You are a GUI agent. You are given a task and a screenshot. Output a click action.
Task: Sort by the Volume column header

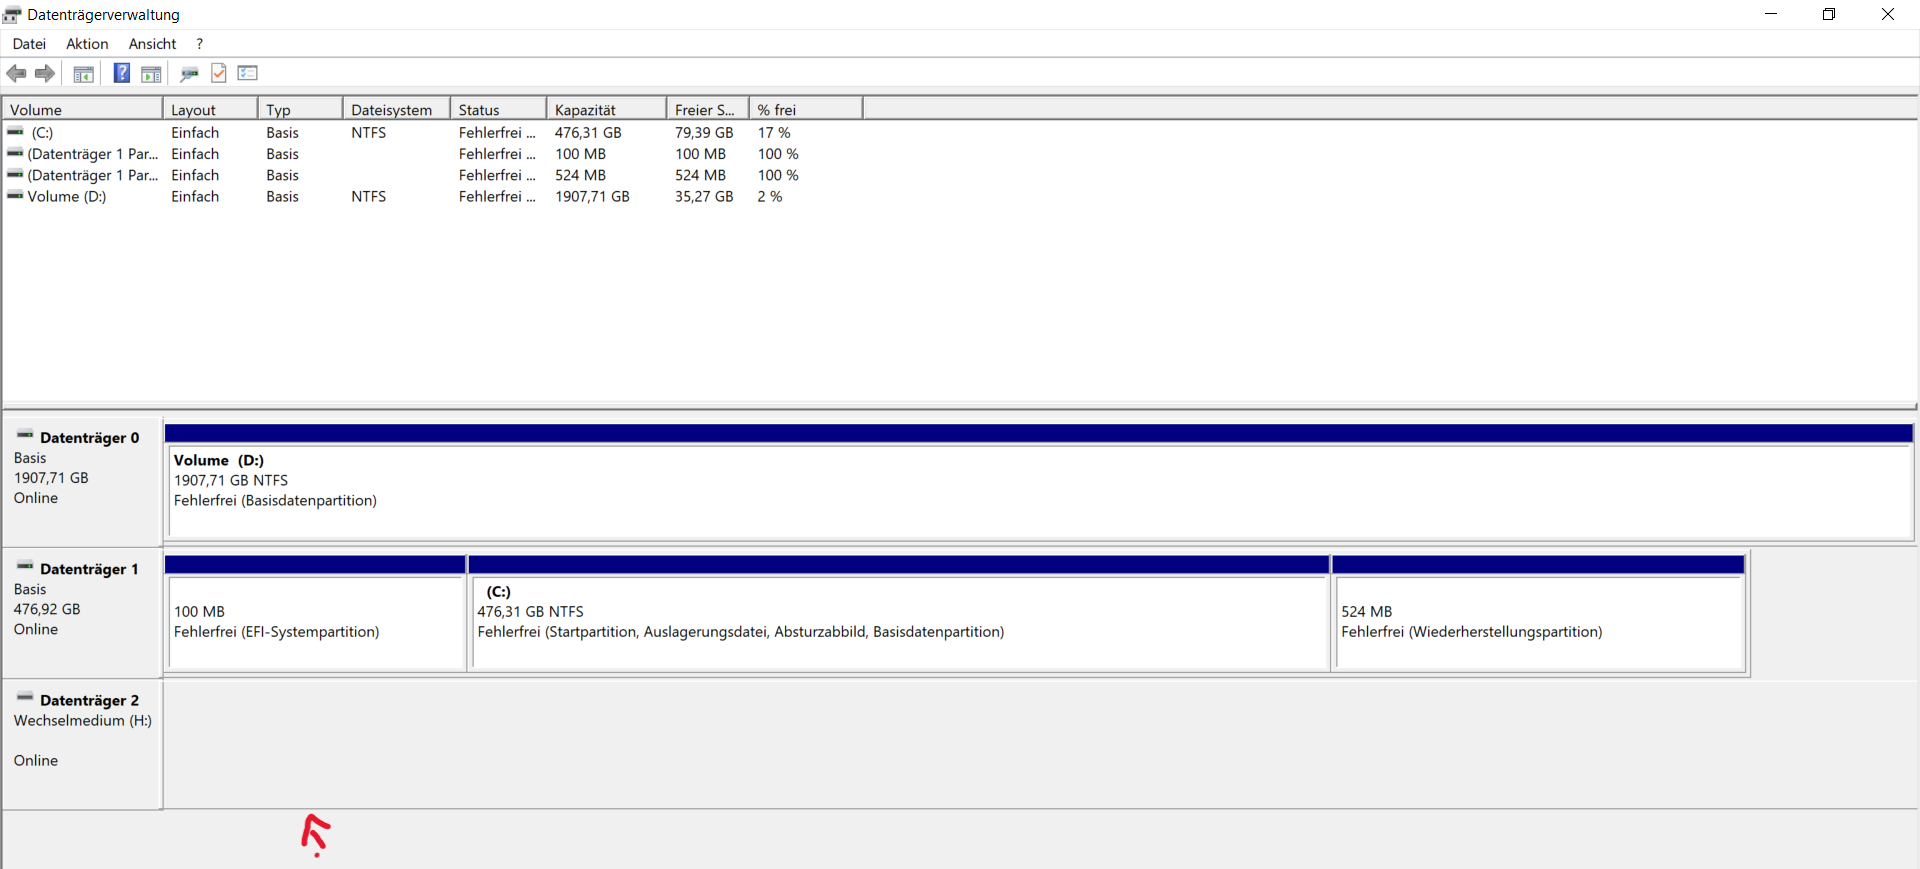(x=82, y=109)
